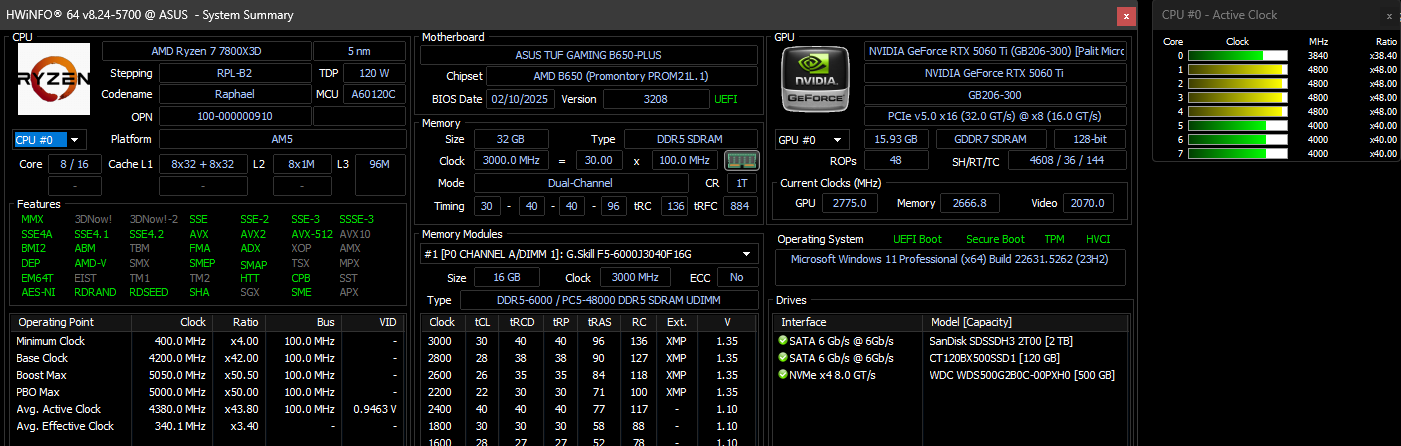Screen dimensions: 1401x446
Task: Click the 128-bit bus width field
Action: click(x=1090, y=139)
